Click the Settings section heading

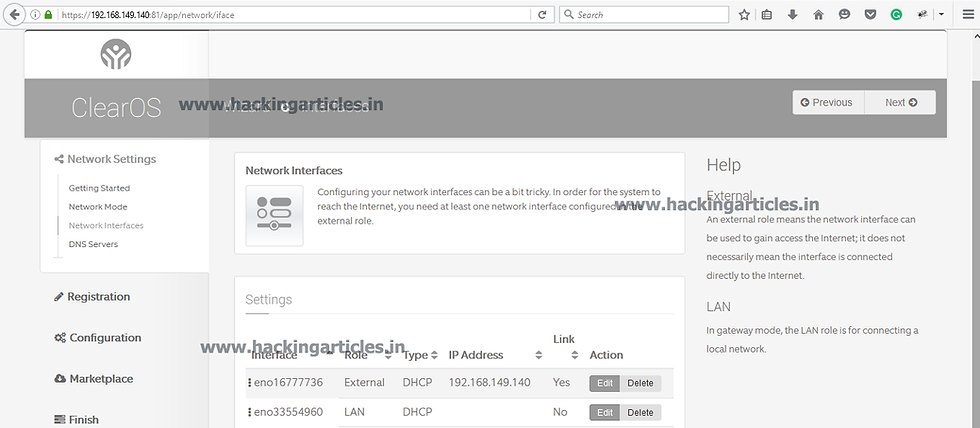269,299
